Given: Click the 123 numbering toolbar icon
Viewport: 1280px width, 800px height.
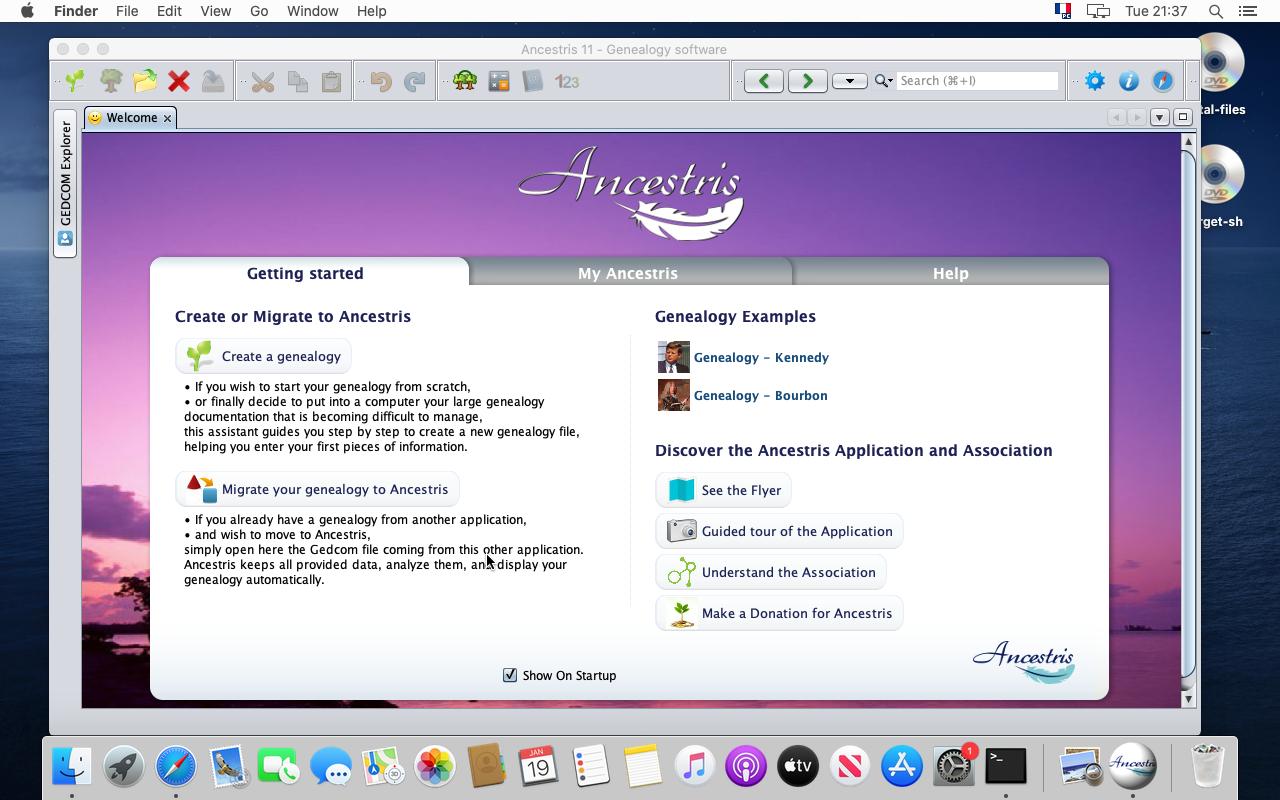Looking at the screenshot, I should pyautogui.click(x=567, y=82).
